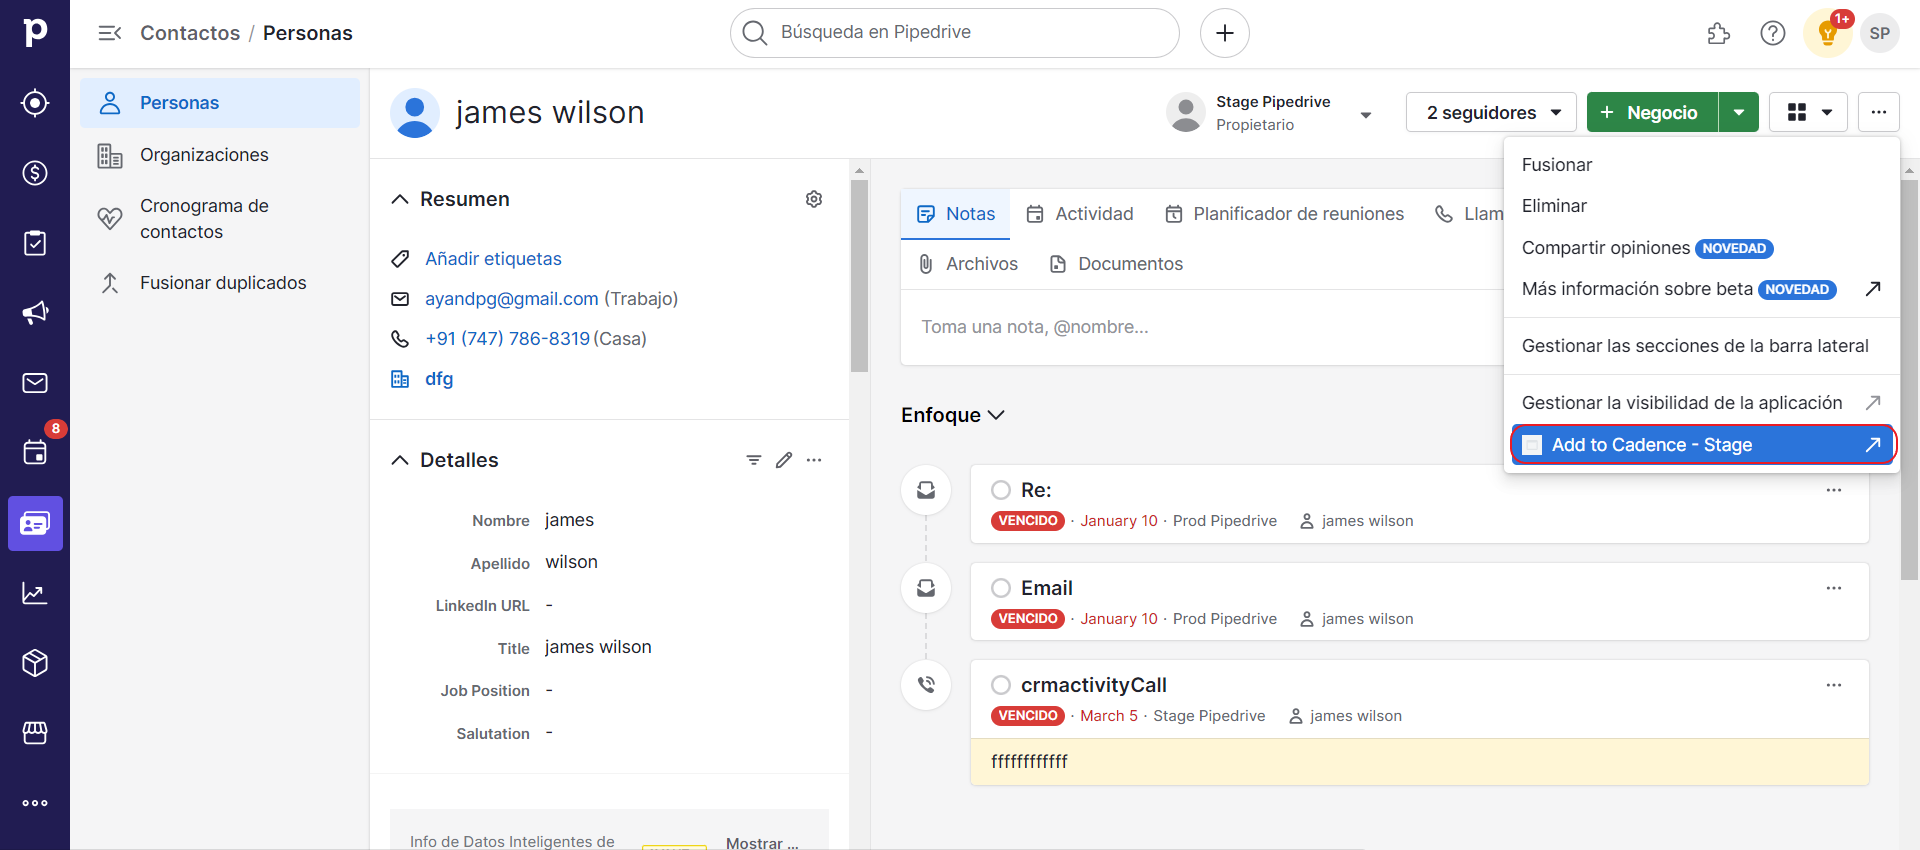Open the layout grid view dropdown
The width and height of the screenshot is (1920, 850).
[x=1809, y=112]
